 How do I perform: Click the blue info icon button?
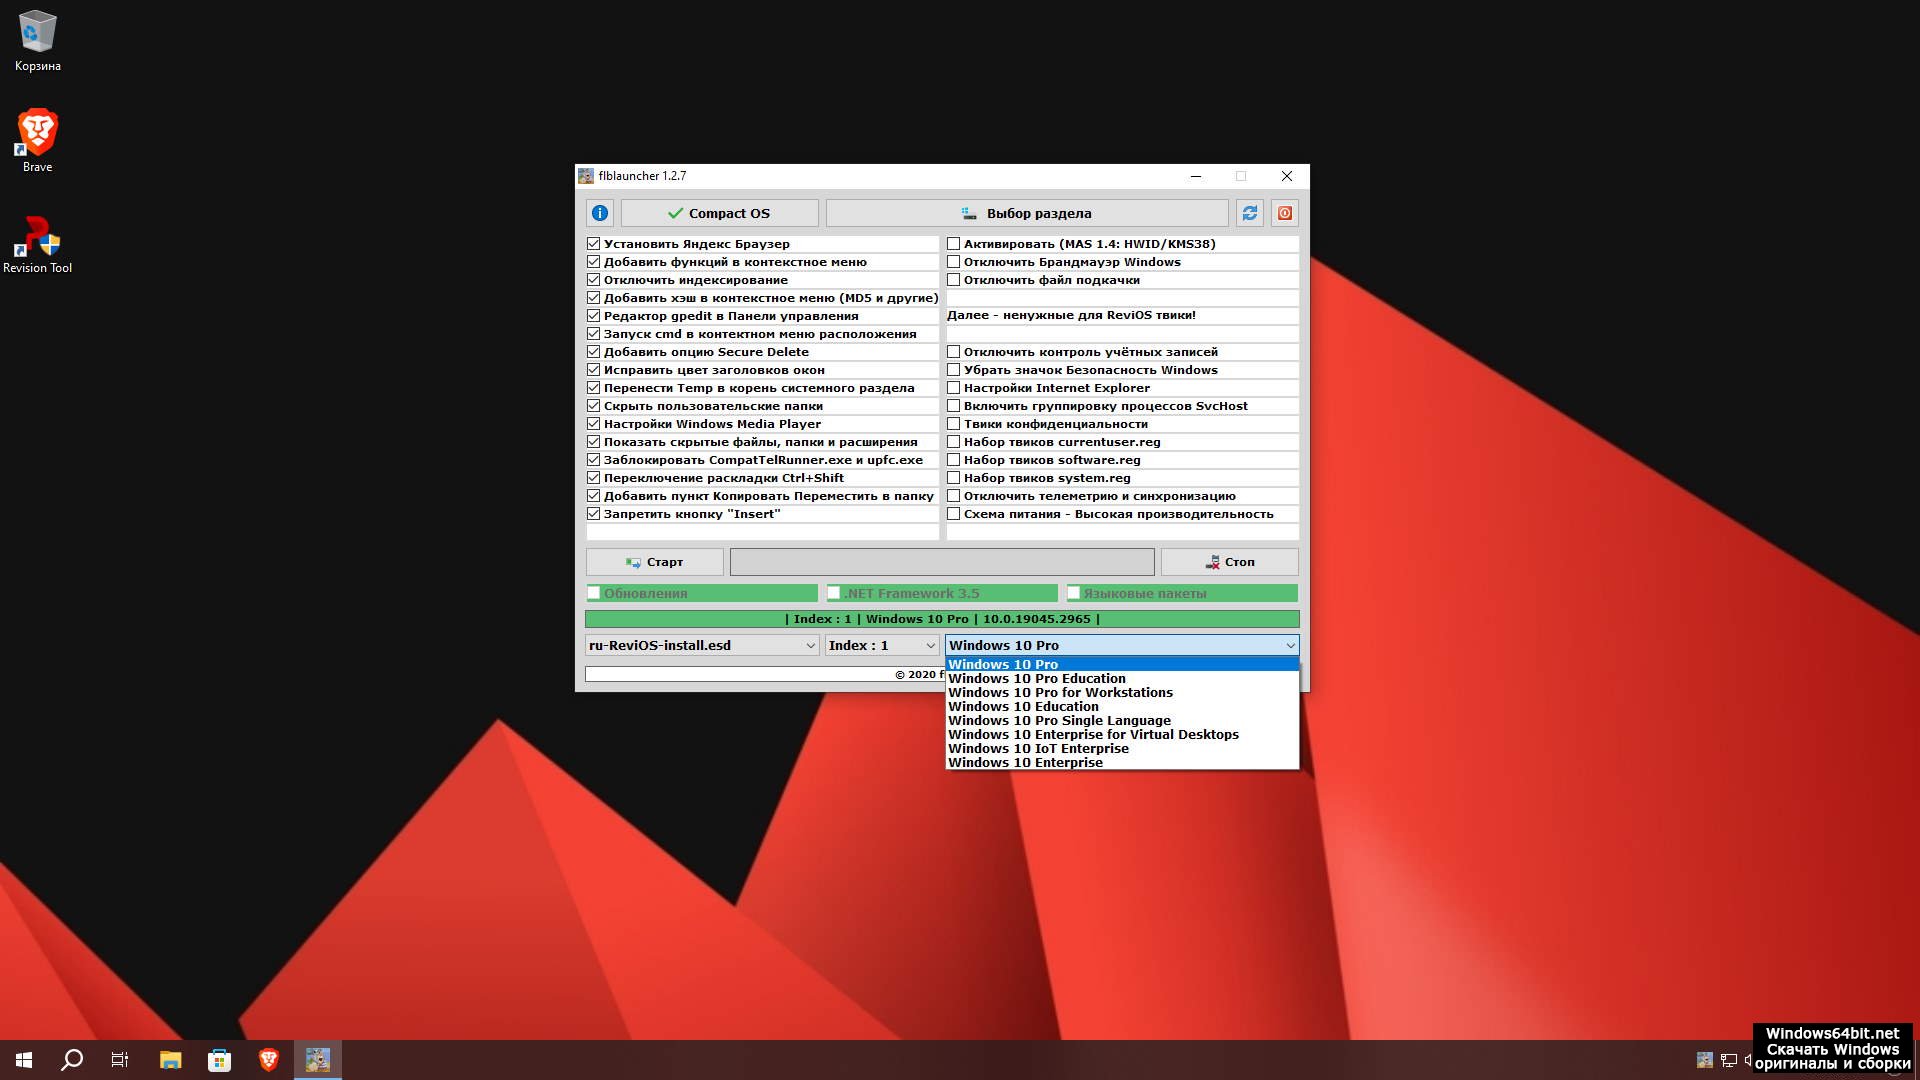point(599,213)
